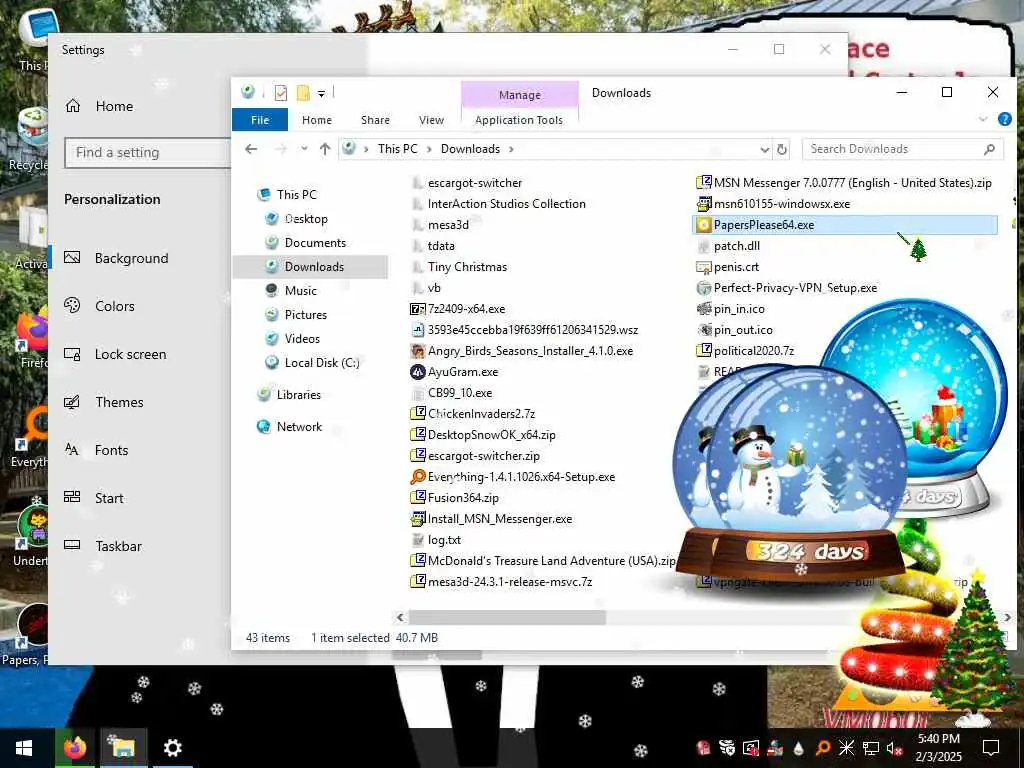Viewport: 1024px width, 768px height.
Task: Open the View ribbon tab
Action: tap(431, 120)
